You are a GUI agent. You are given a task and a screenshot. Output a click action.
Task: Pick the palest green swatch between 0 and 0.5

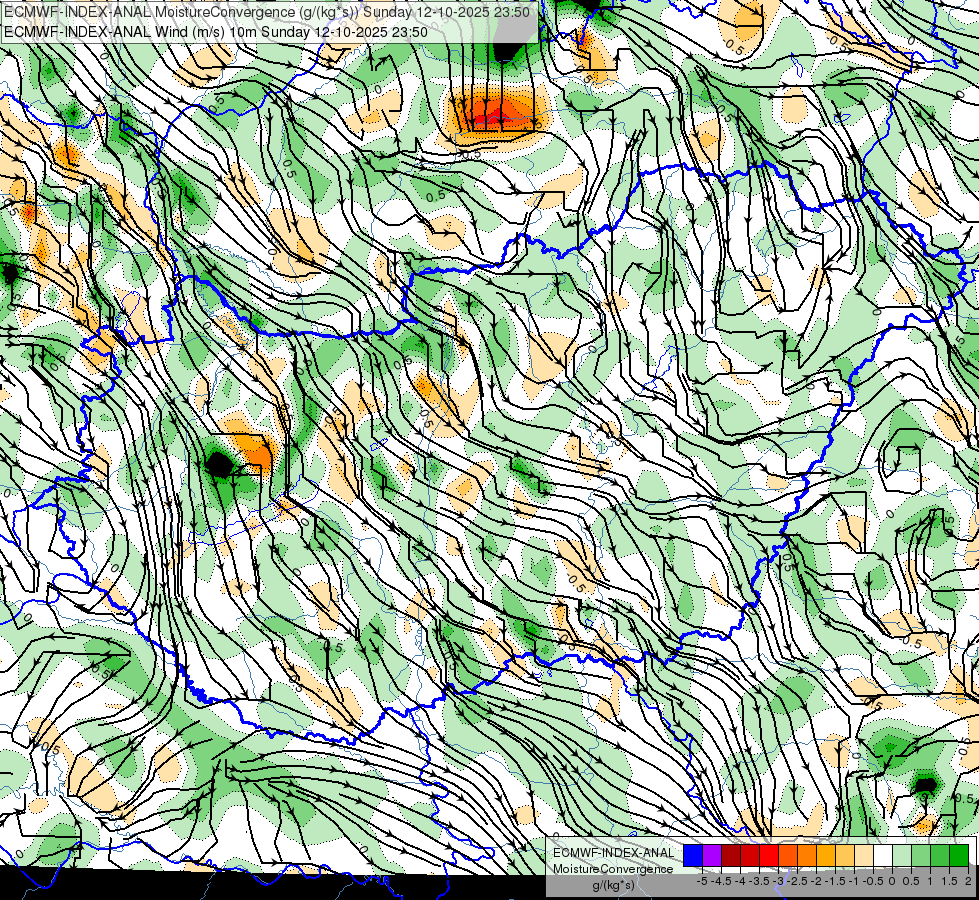[x=902, y=856]
